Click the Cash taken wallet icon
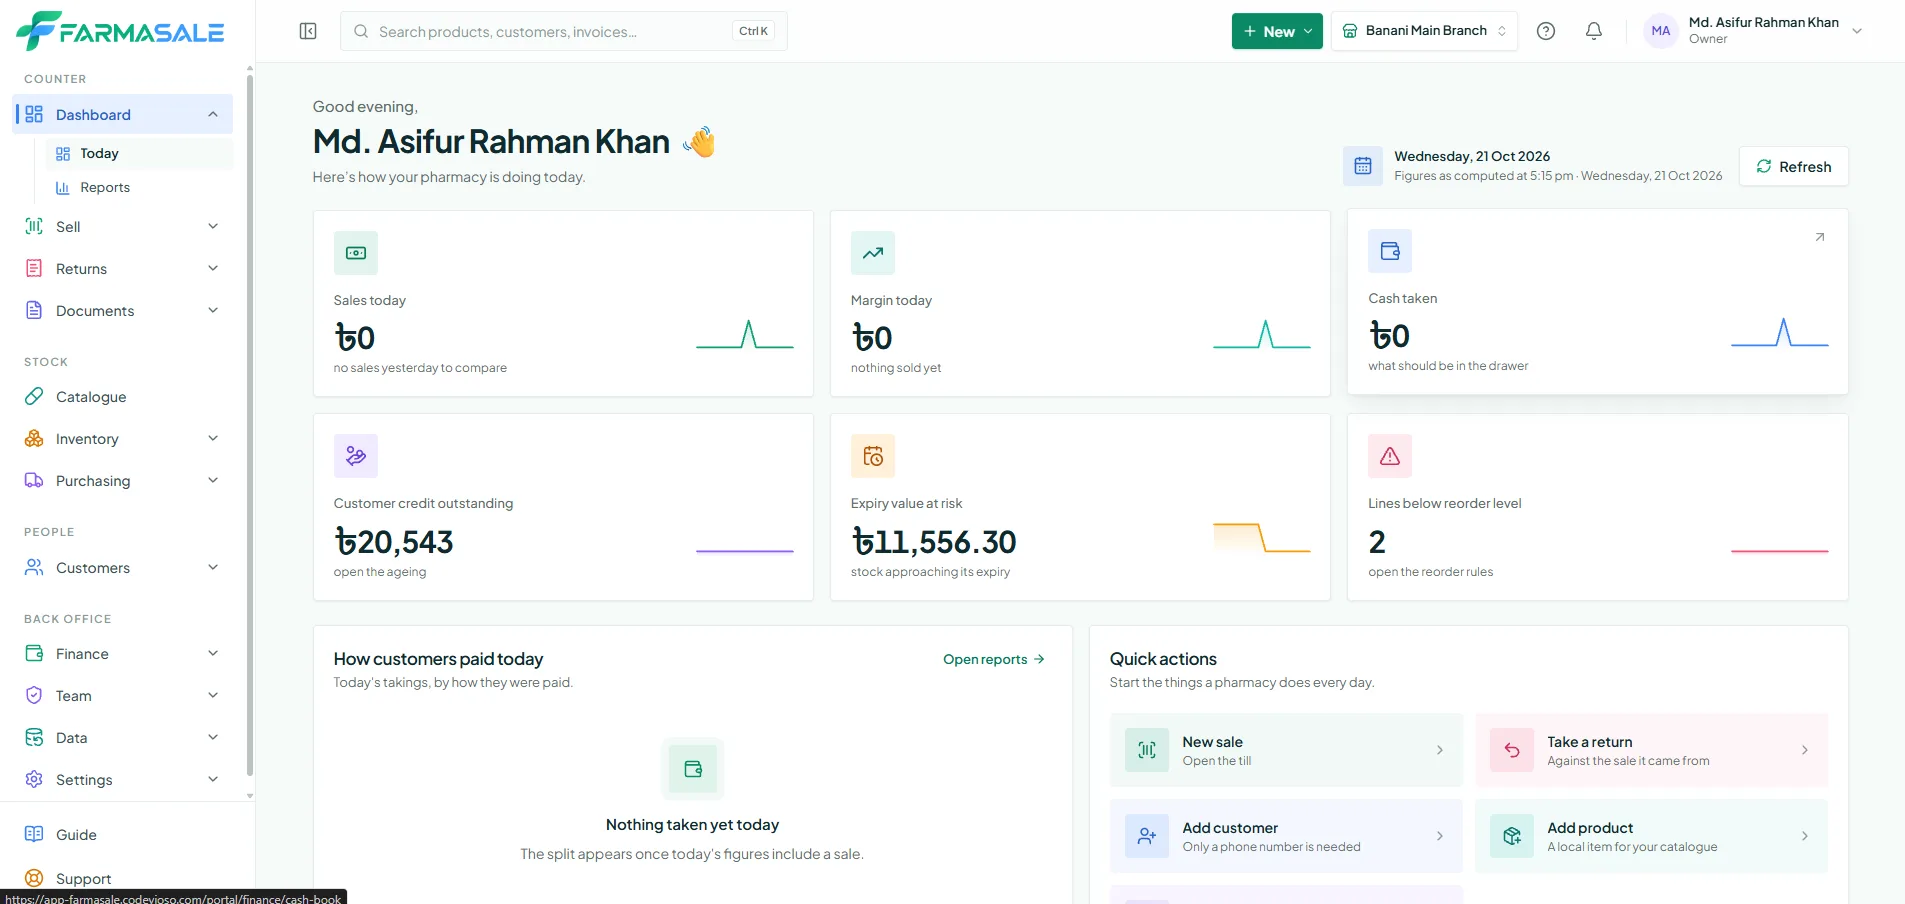The image size is (1905, 904). pos(1390,251)
